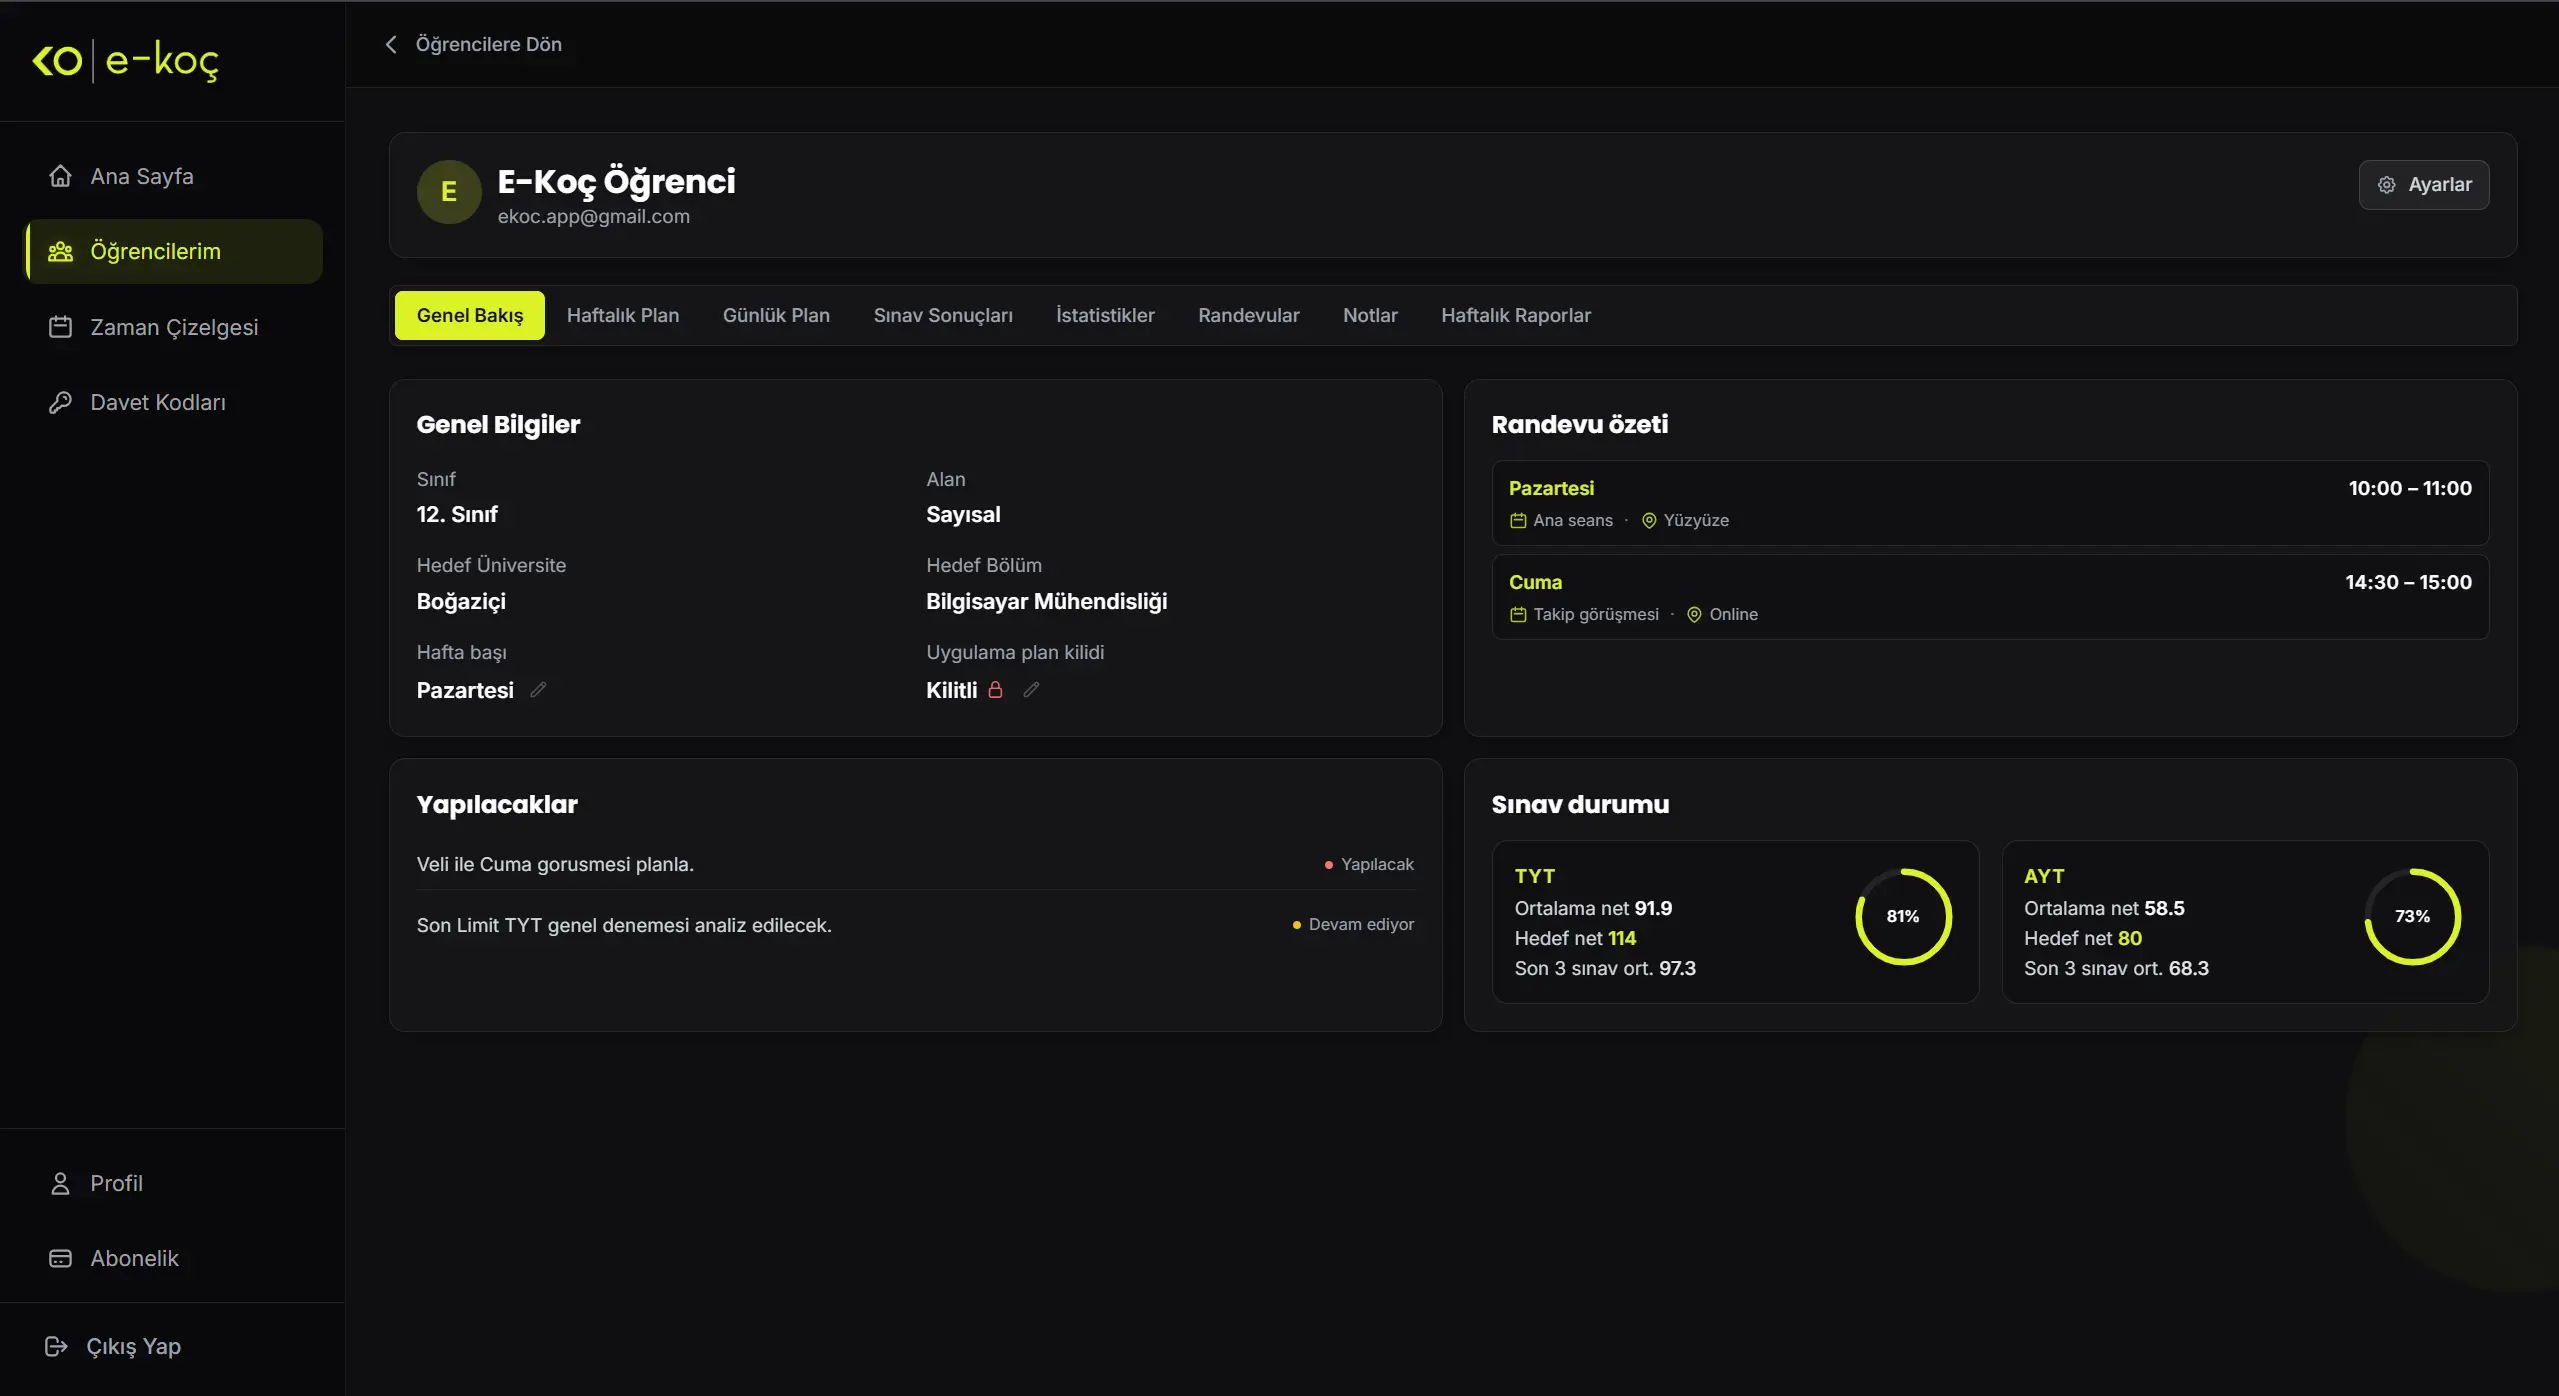Click the value 'Boğaziçi'
The height and width of the screenshot is (1396, 2559).
click(x=461, y=601)
